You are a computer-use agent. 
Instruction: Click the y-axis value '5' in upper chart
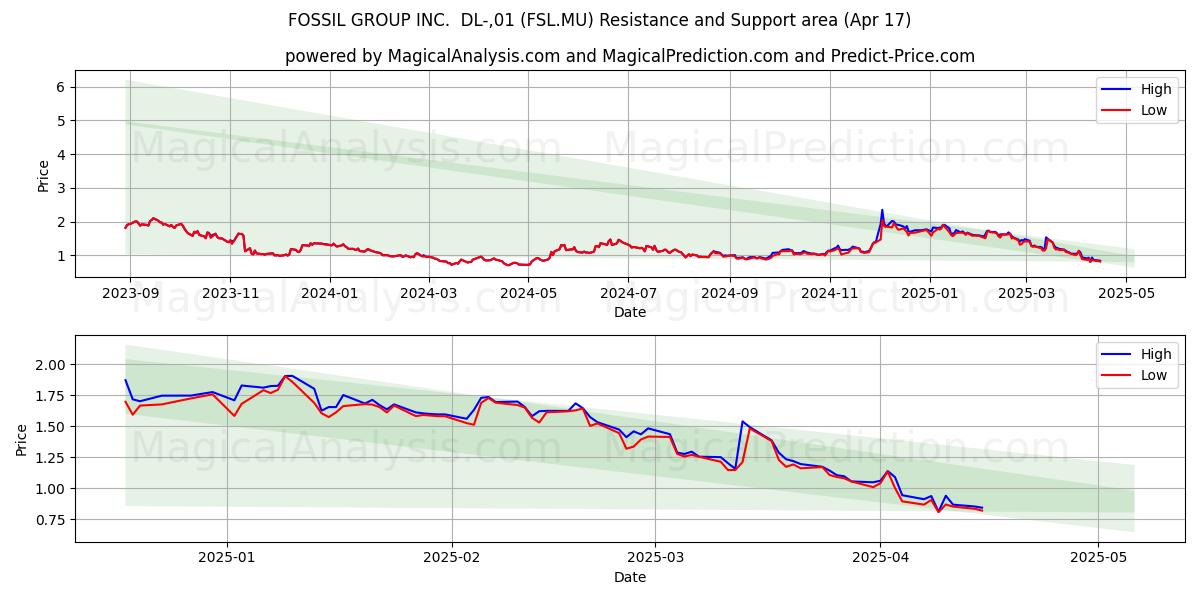(60, 121)
